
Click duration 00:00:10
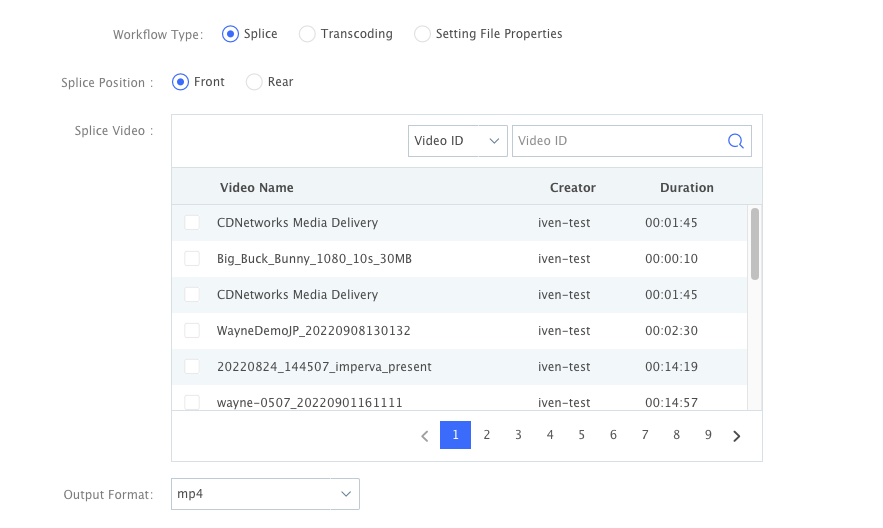tap(671, 259)
